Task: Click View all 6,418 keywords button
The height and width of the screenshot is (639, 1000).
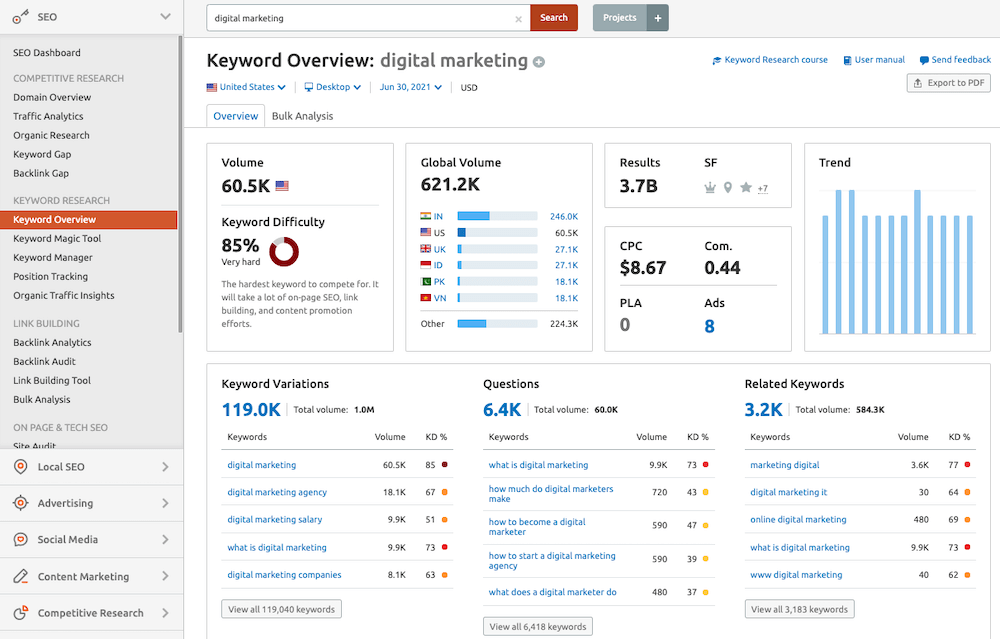Action: [538, 626]
